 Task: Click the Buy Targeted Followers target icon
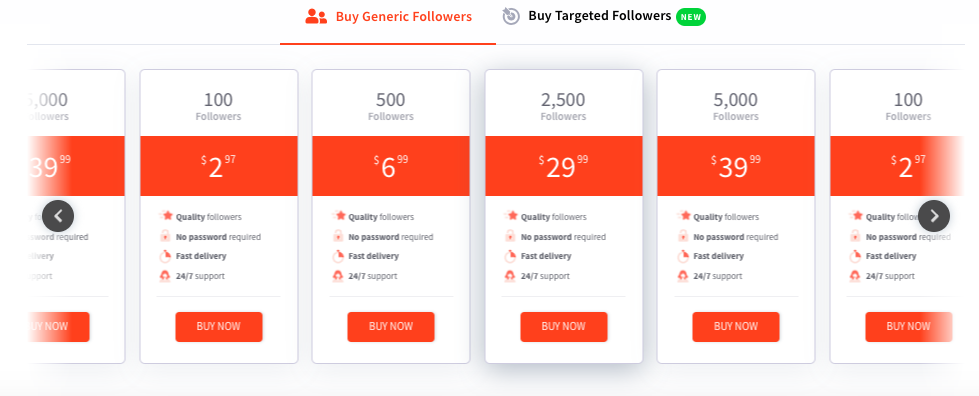(x=511, y=16)
